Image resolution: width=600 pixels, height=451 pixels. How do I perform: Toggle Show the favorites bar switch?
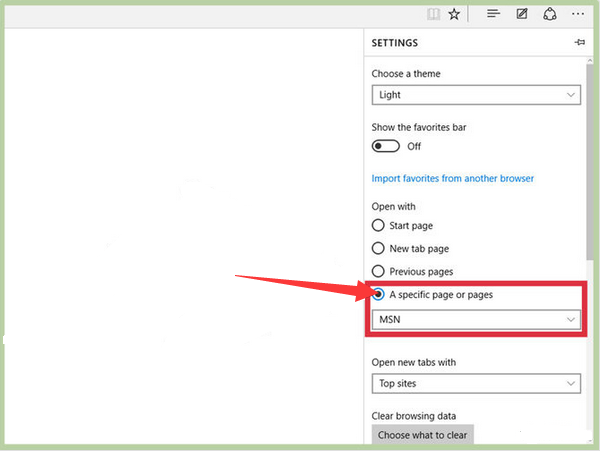pos(385,146)
